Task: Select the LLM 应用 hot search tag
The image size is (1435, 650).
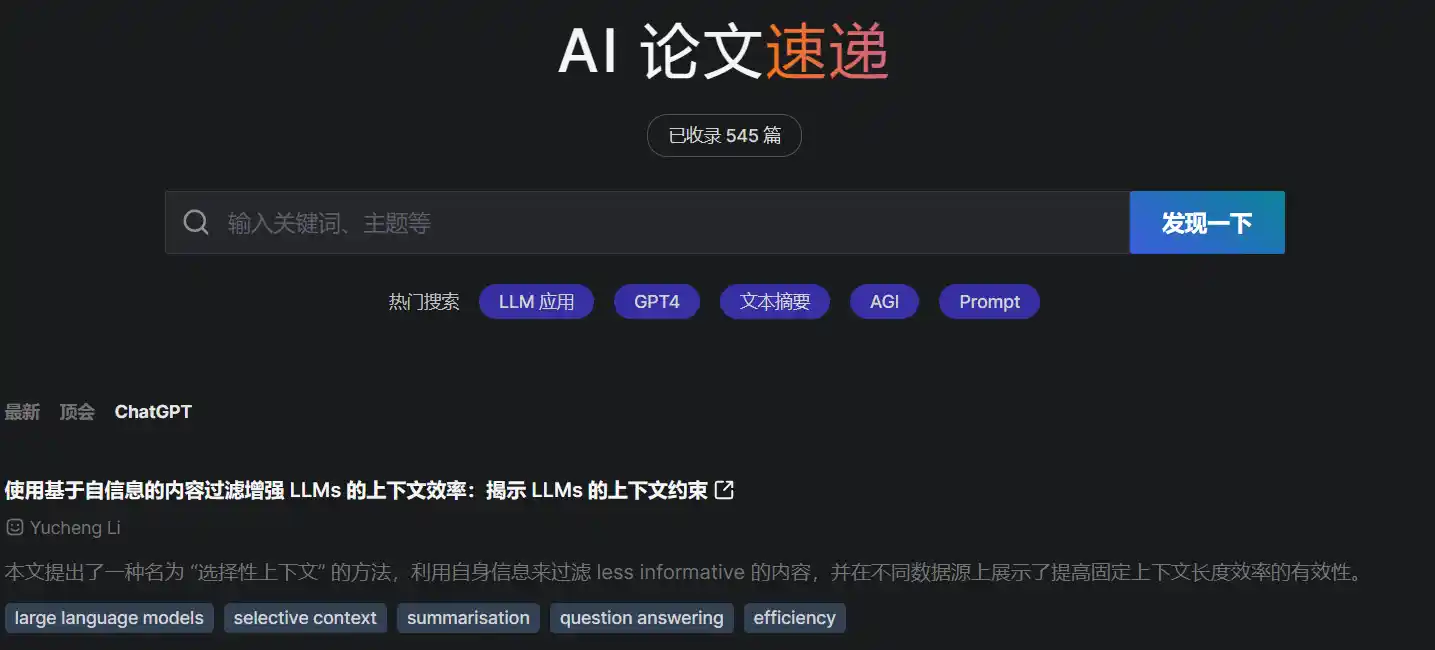Action: coord(536,302)
